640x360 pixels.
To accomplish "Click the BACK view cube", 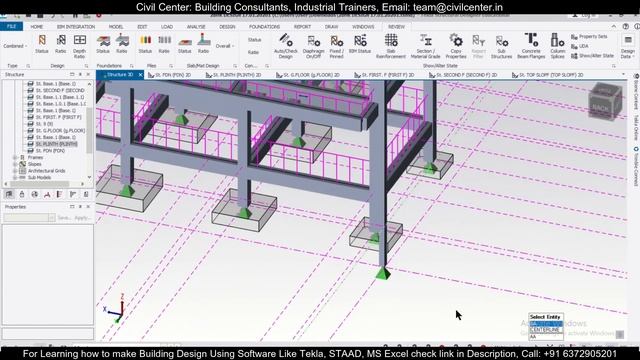I will pos(604,102).
